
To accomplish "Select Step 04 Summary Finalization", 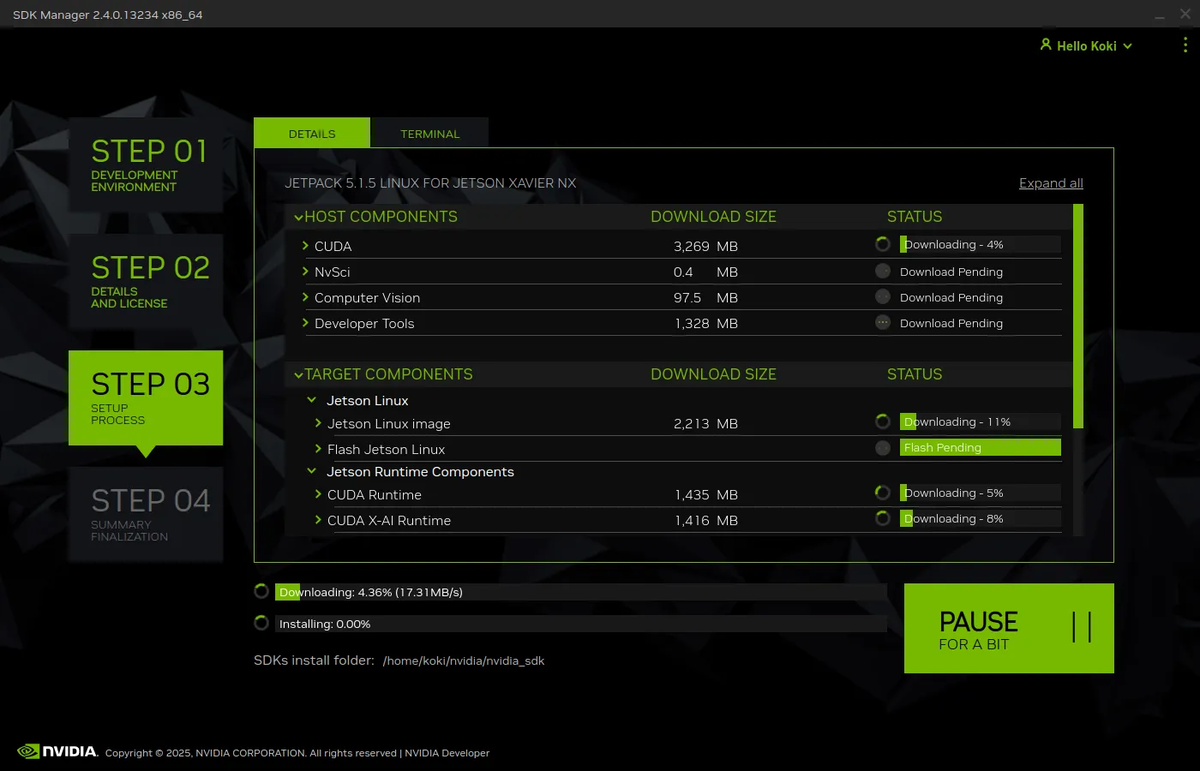I will (x=146, y=514).
